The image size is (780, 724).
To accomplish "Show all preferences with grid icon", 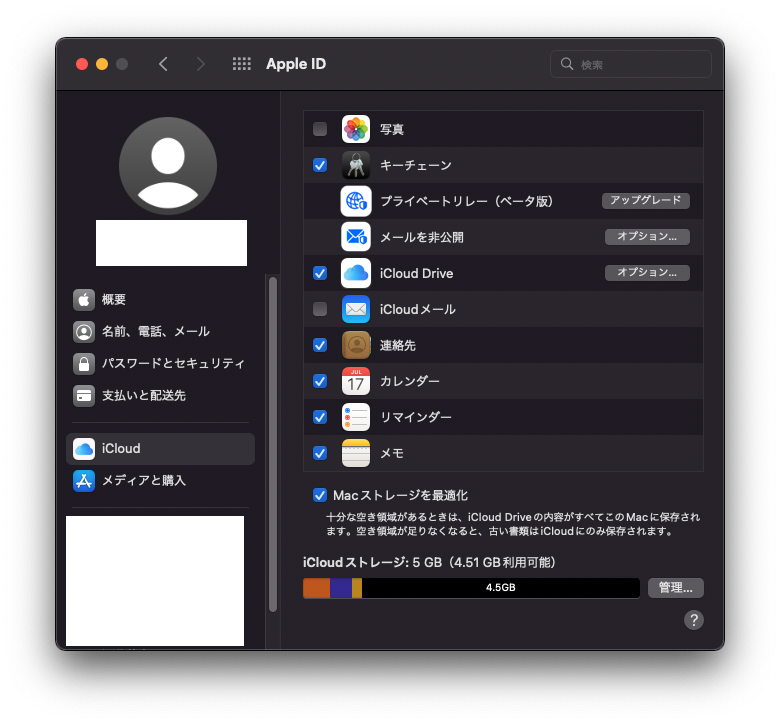I will 242,64.
